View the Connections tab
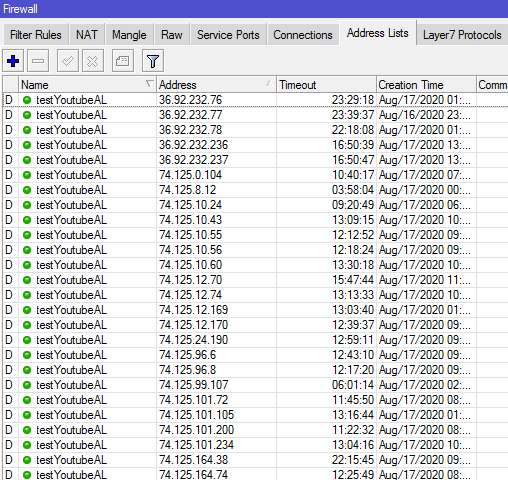The width and height of the screenshot is (508, 480). (x=303, y=35)
